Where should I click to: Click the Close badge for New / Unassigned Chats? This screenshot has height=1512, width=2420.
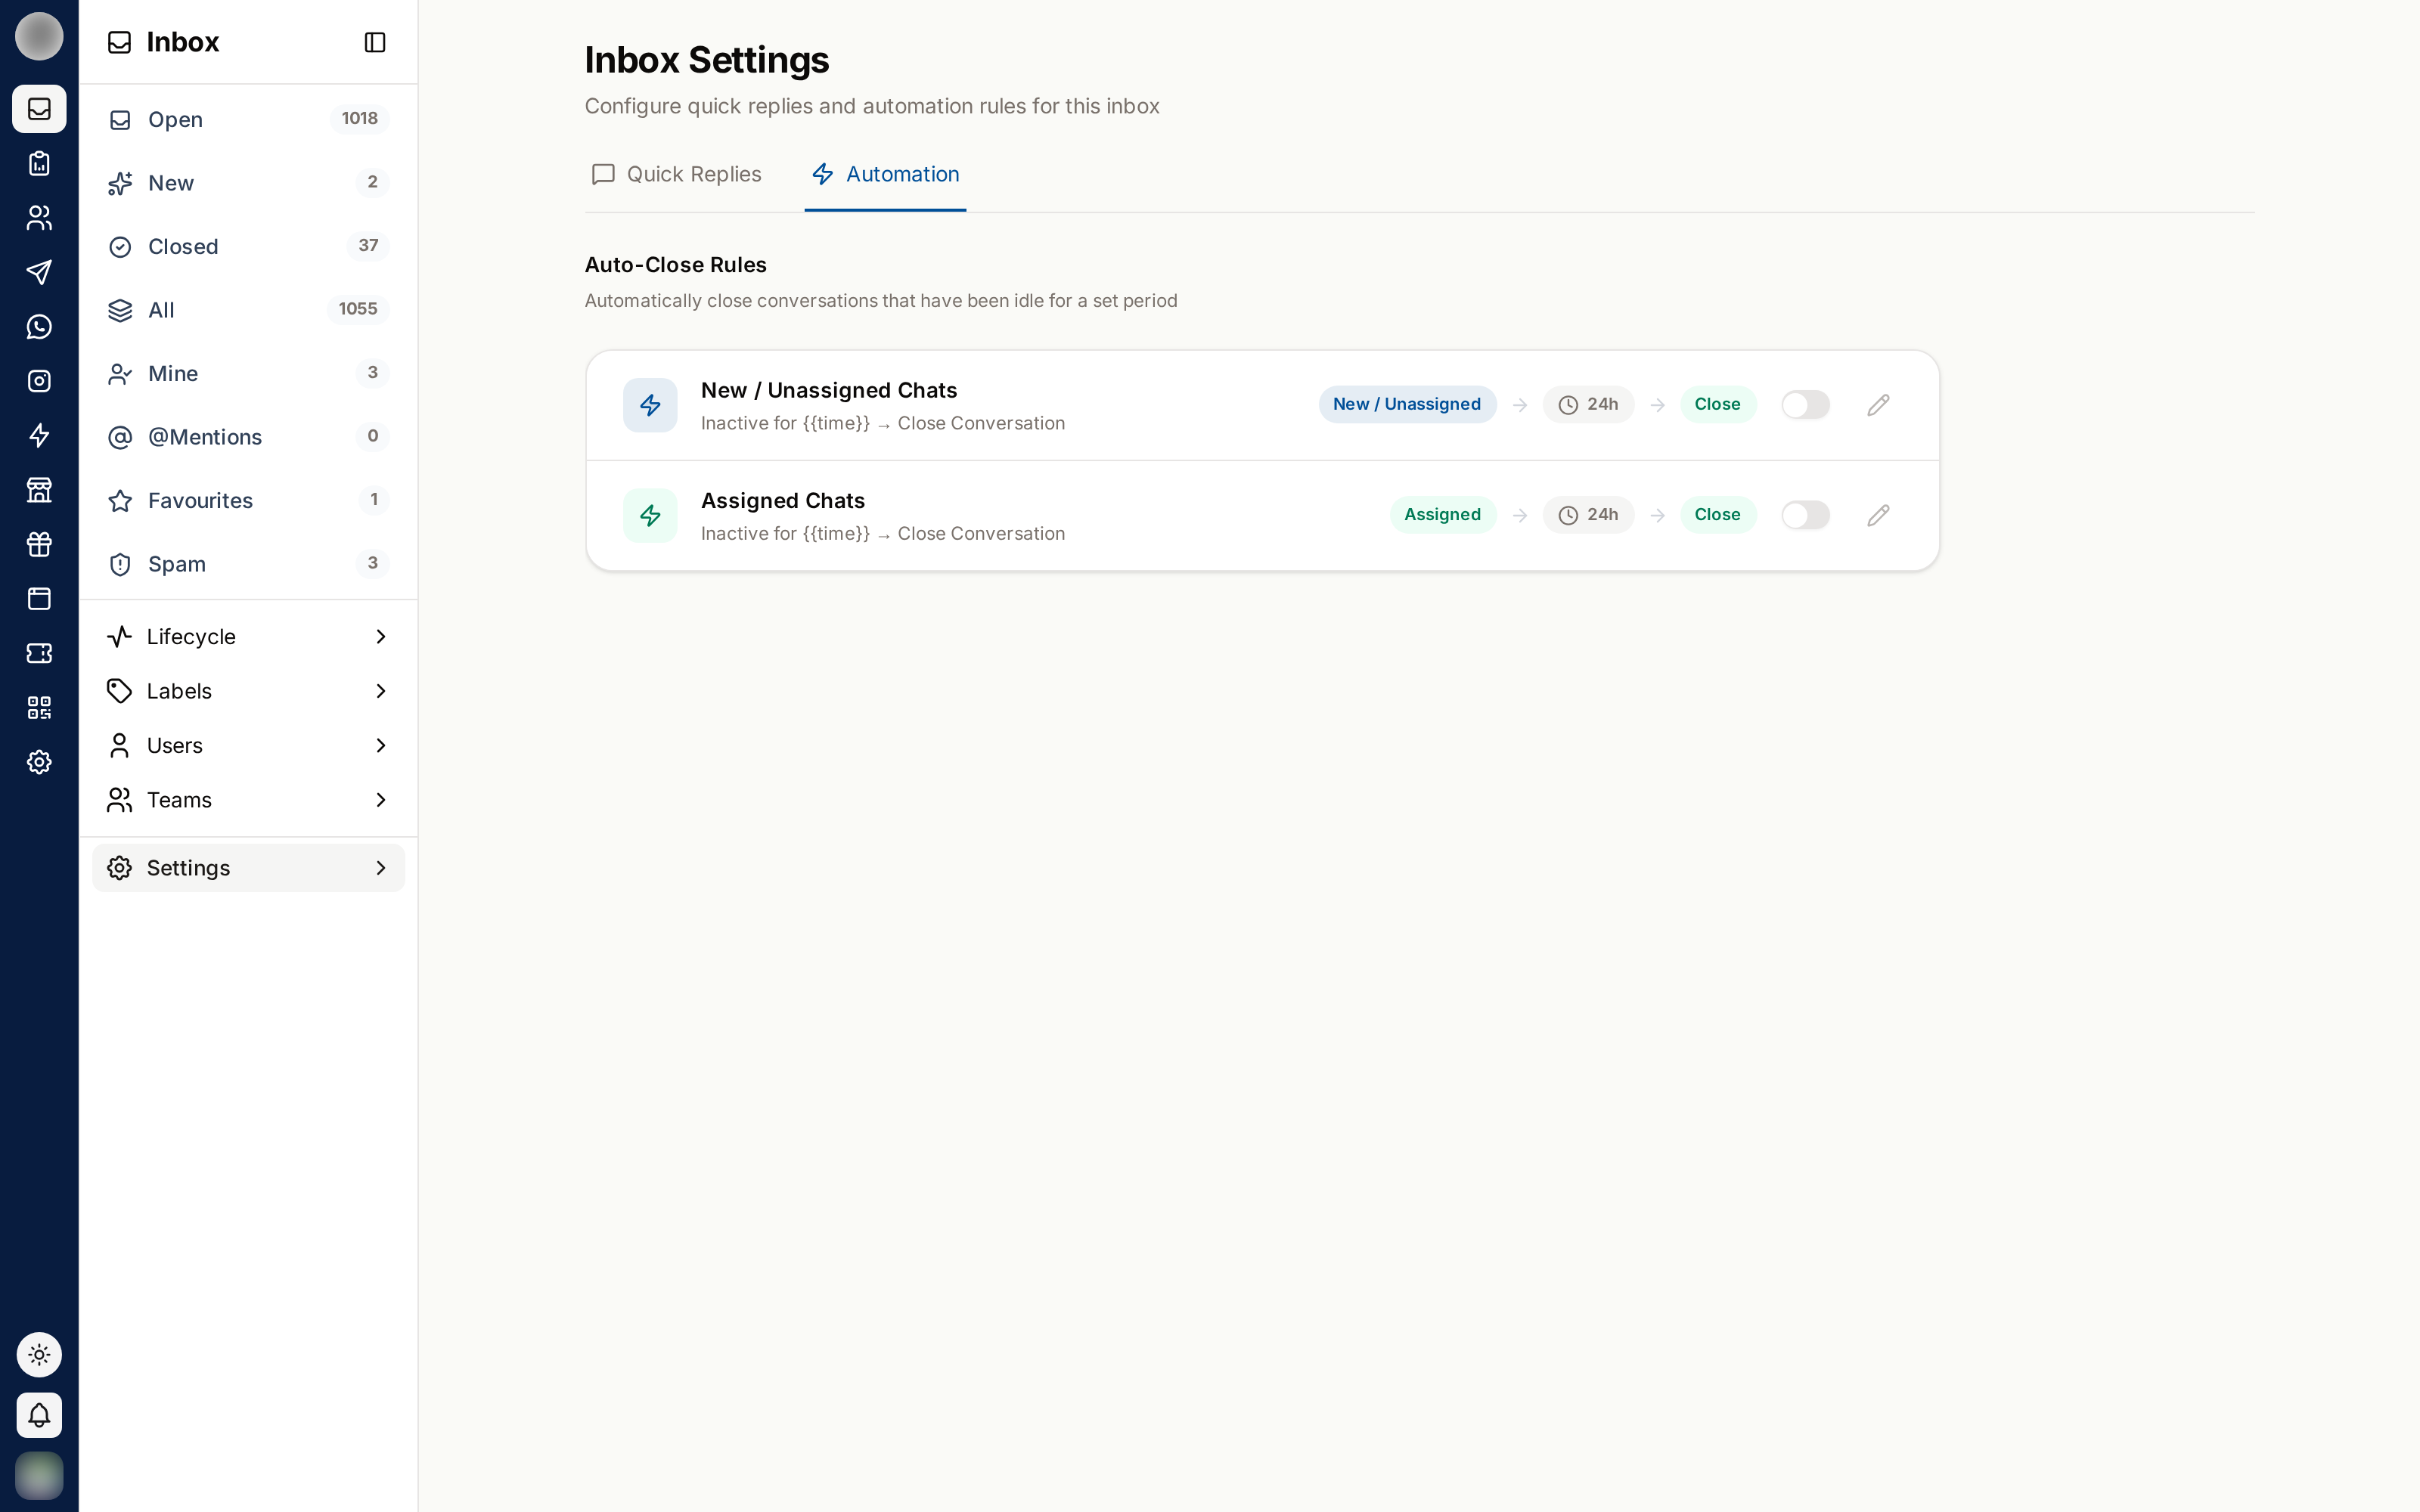click(1717, 405)
